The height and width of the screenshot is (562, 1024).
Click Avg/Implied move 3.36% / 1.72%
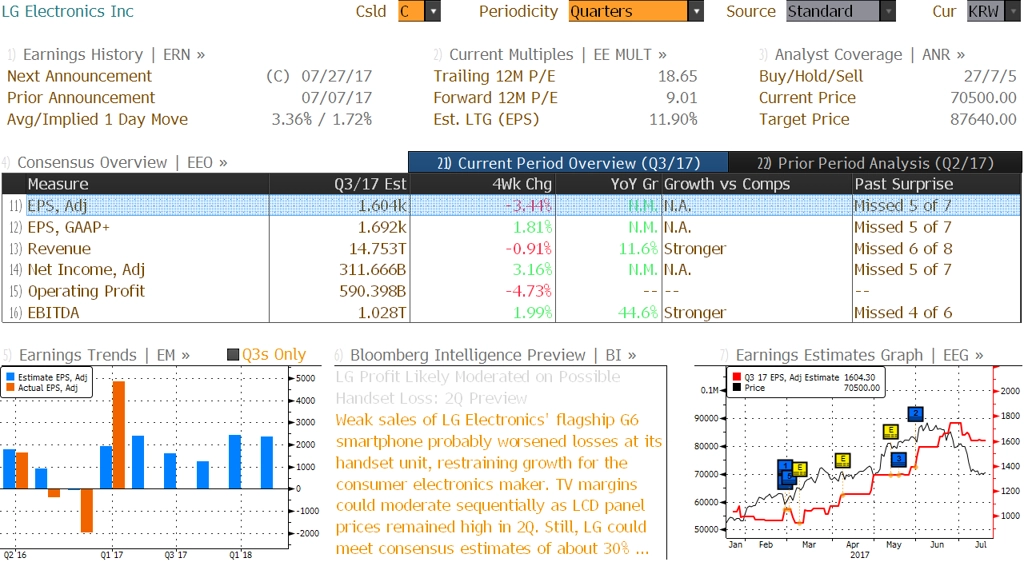321,119
